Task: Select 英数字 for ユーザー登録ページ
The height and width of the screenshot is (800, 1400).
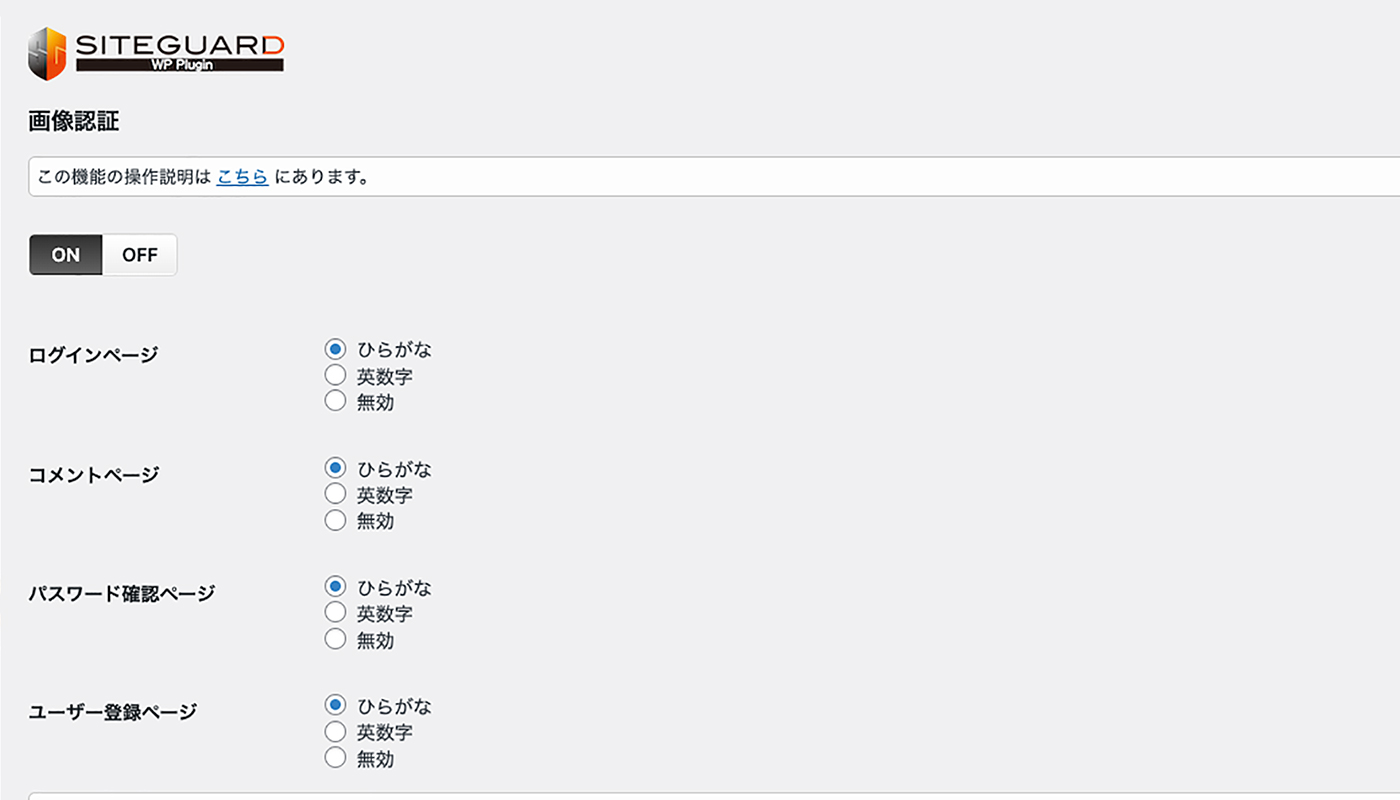Action: (x=335, y=732)
